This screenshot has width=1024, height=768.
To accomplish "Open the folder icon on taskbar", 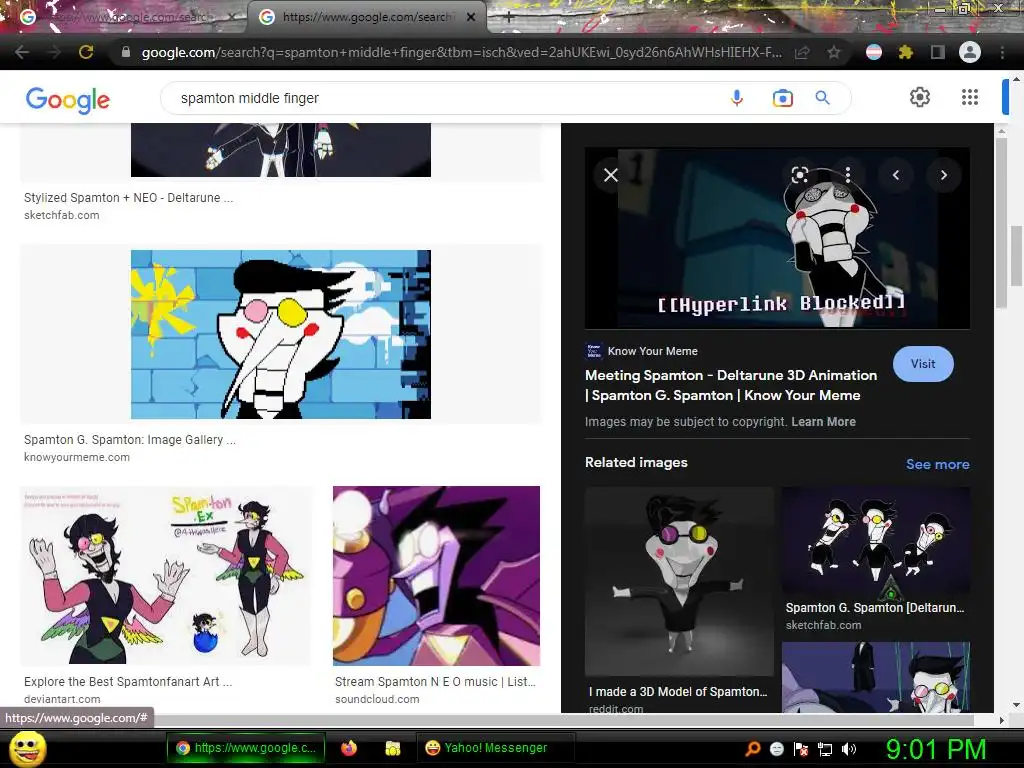I will 393,748.
